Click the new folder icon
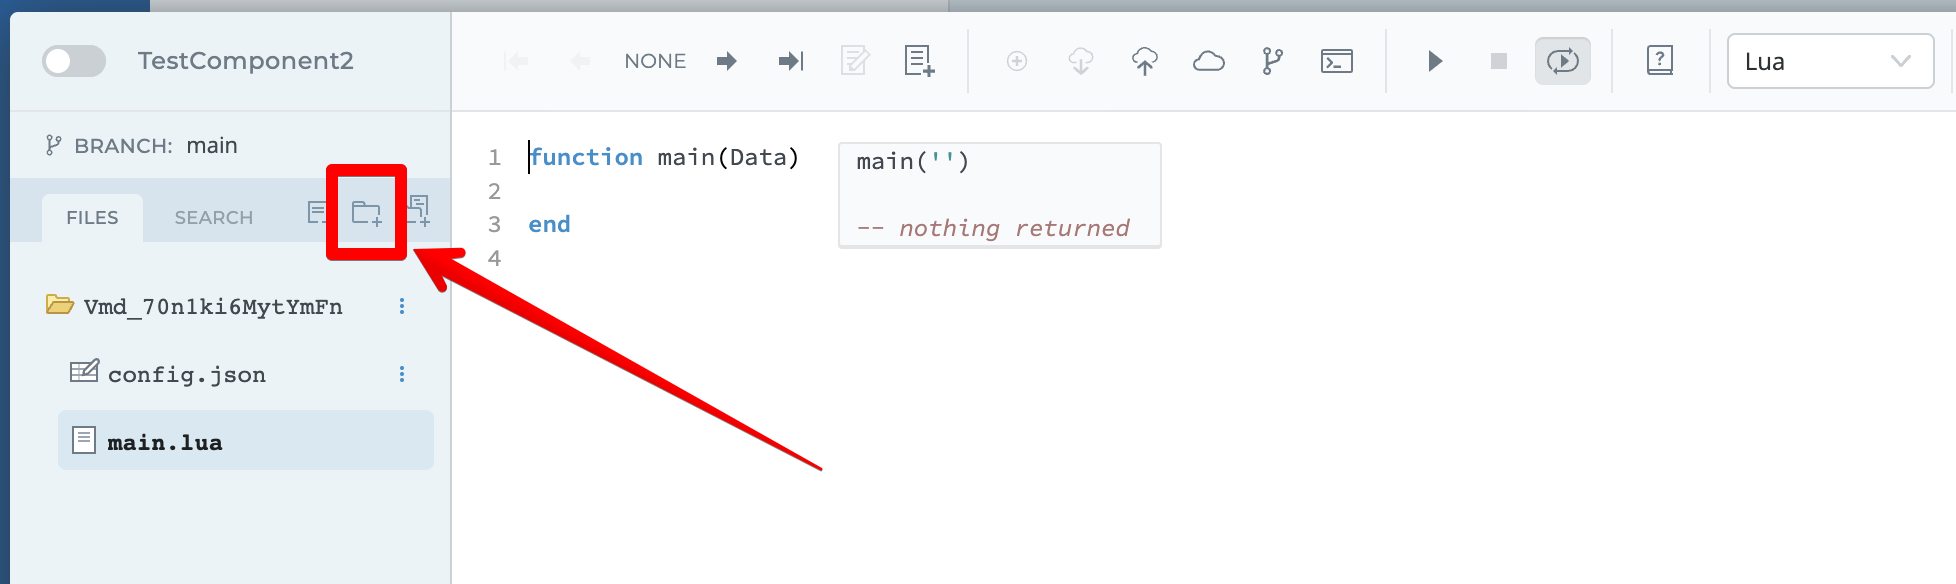 366,213
